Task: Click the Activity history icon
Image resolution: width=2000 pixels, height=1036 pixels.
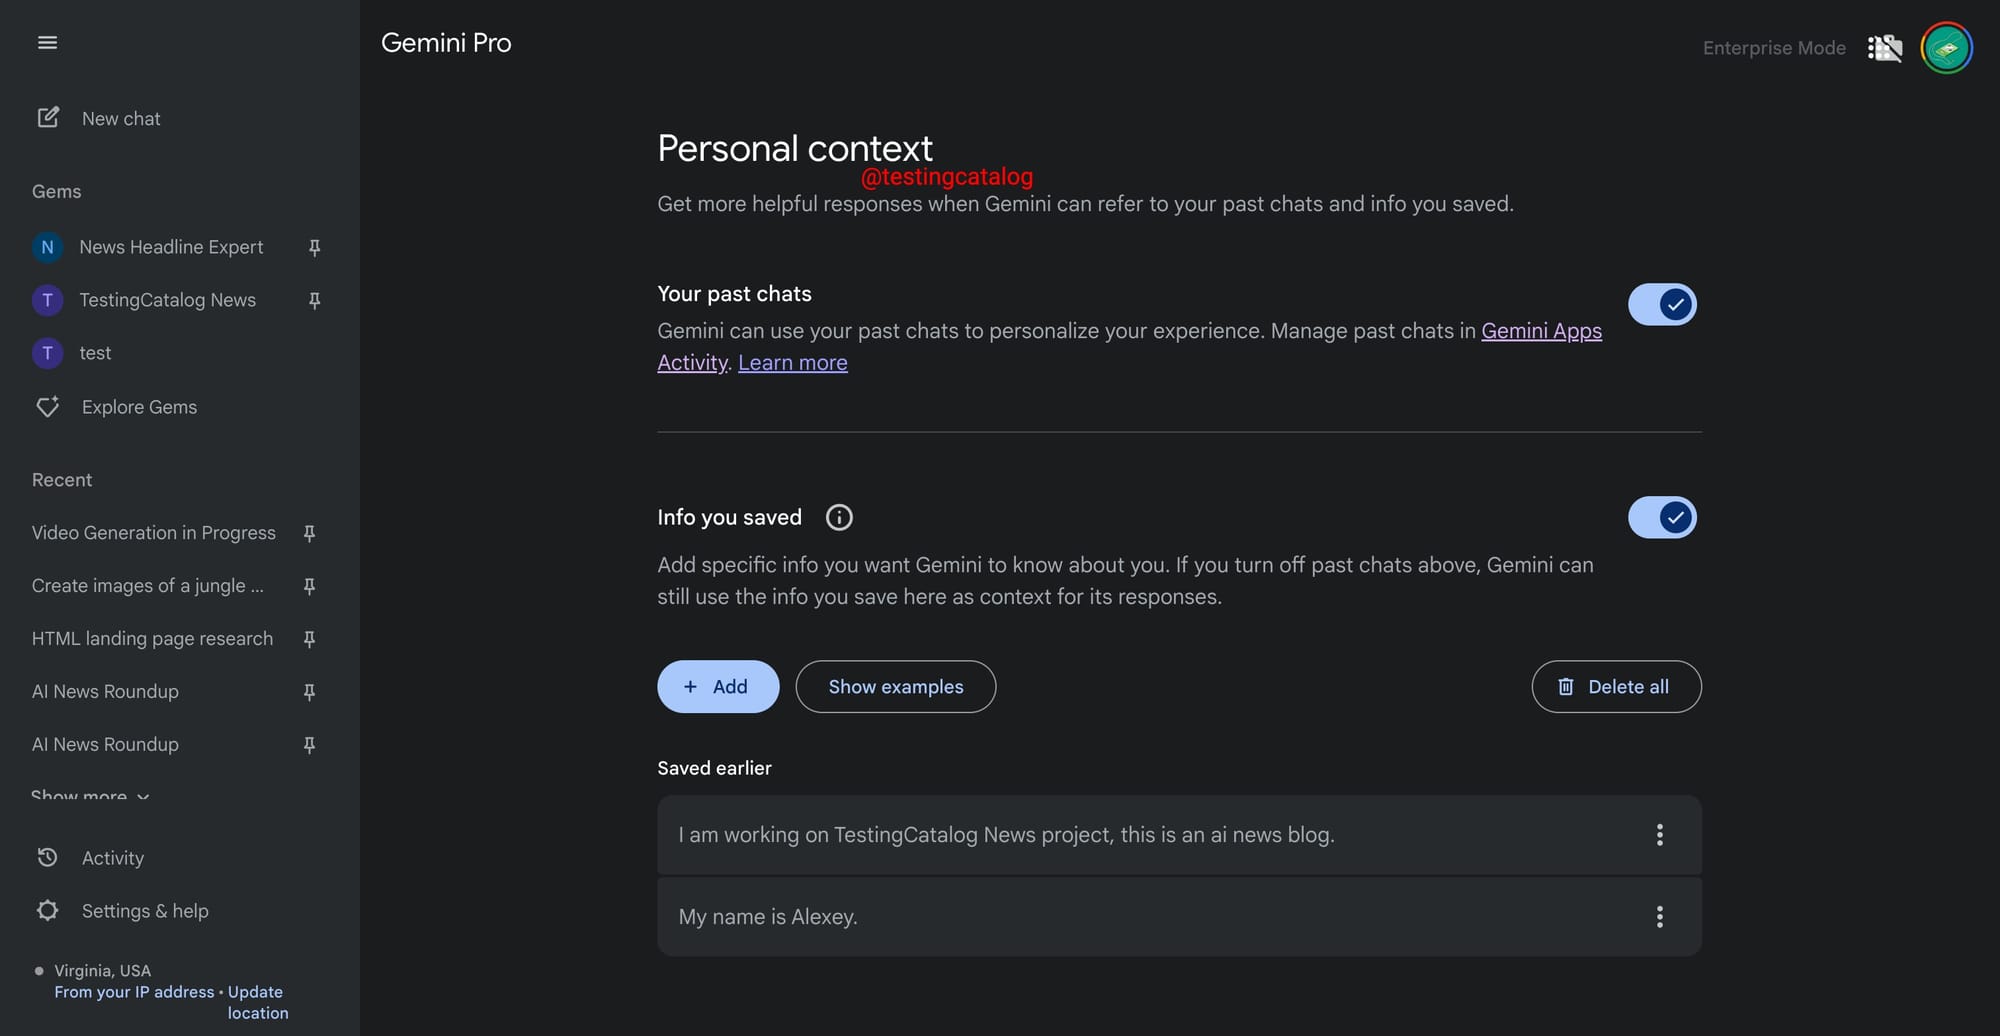Action: click(48, 858)
